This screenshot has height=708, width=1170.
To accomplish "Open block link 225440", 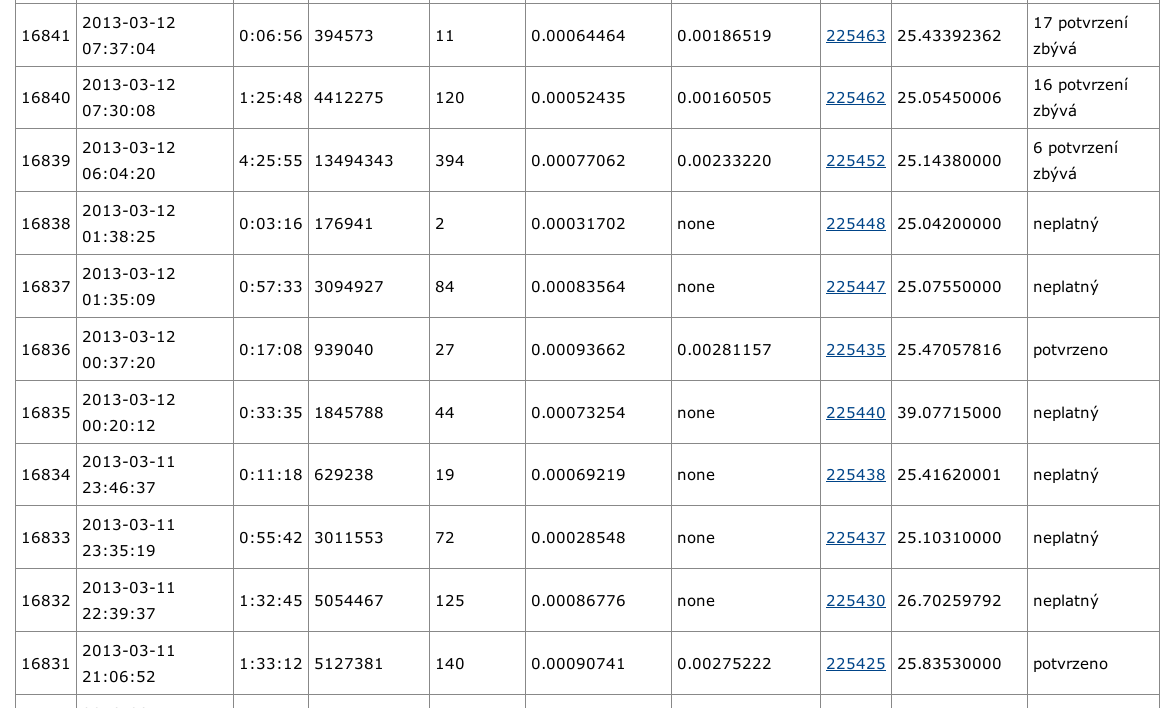I will (x=855, y=413).
